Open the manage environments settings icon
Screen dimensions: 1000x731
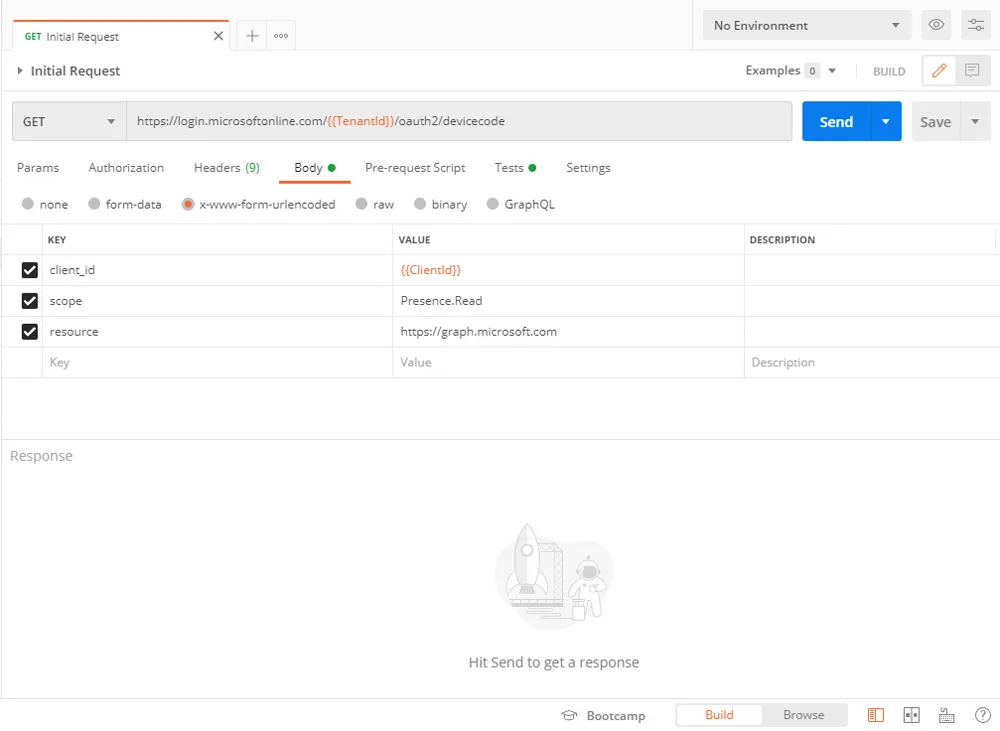(x=976, y=25)
